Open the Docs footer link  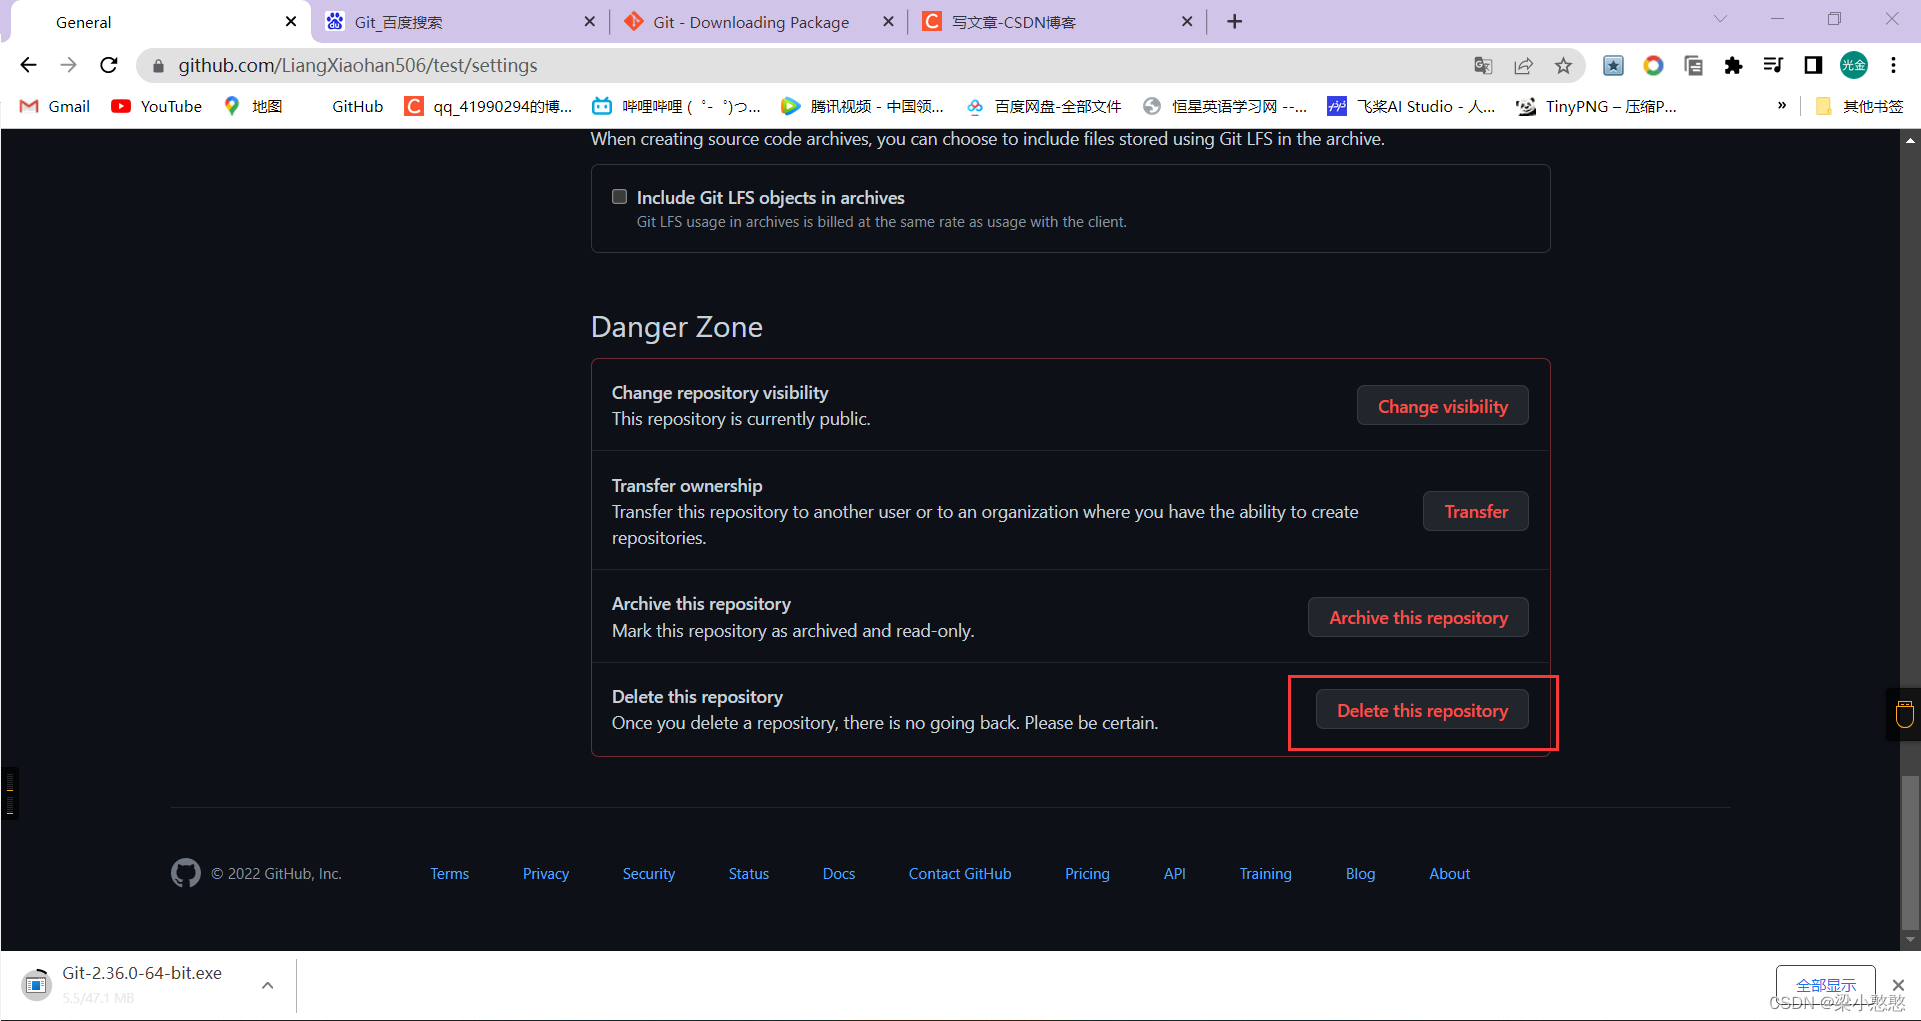pos(839,873)
